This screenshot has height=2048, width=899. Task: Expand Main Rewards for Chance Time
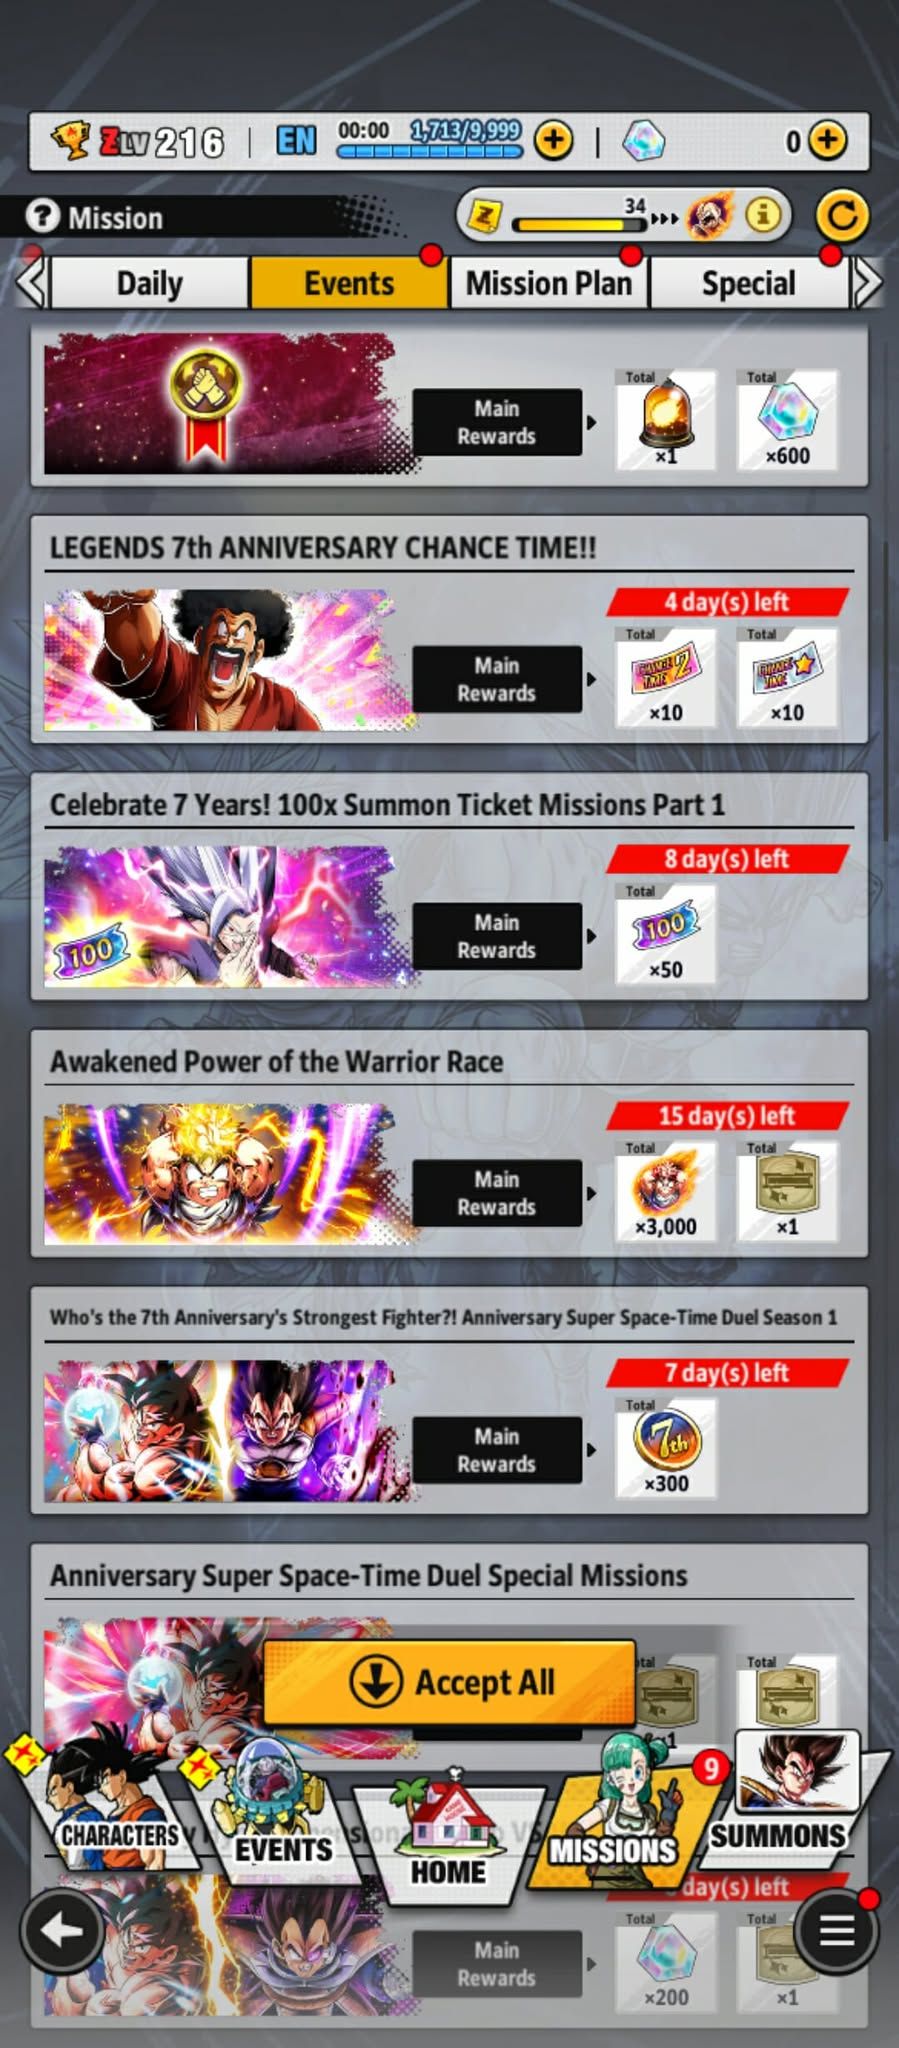(497, 679)
